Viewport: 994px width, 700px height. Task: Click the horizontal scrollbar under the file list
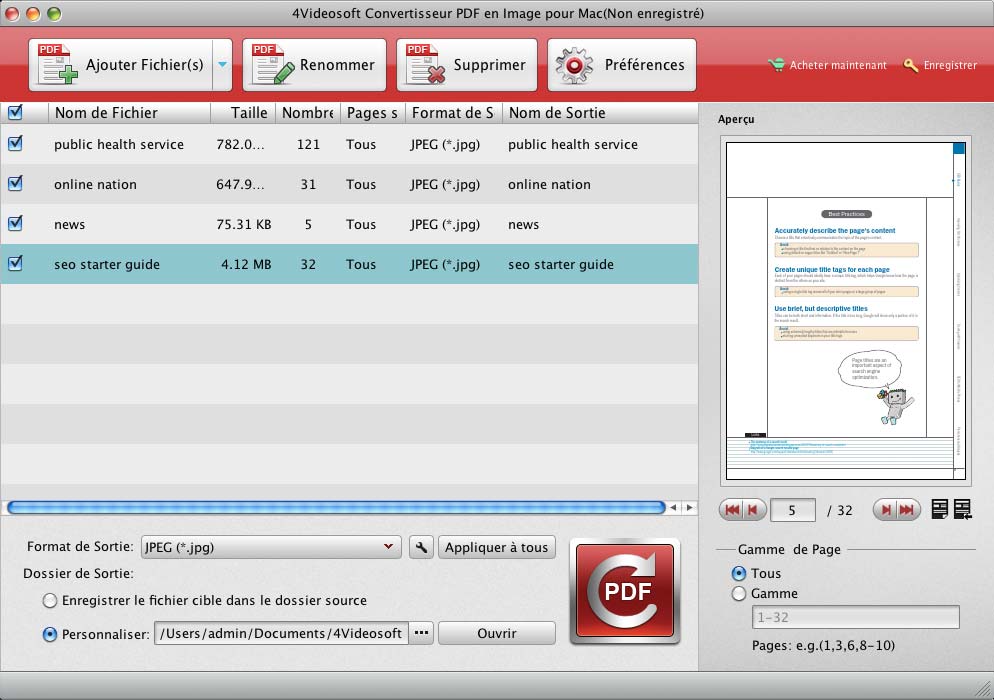(336, 508)
